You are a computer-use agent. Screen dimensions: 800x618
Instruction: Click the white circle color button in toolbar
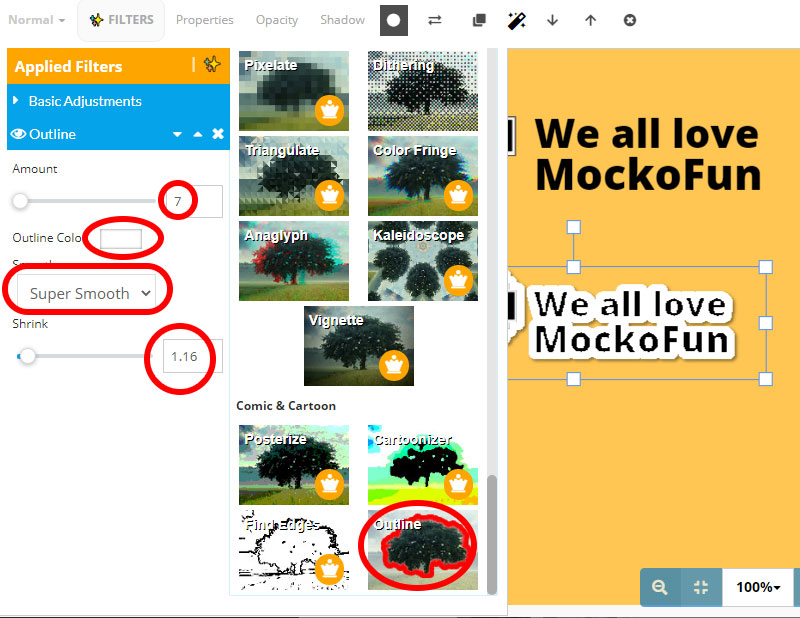click(393, 20)
